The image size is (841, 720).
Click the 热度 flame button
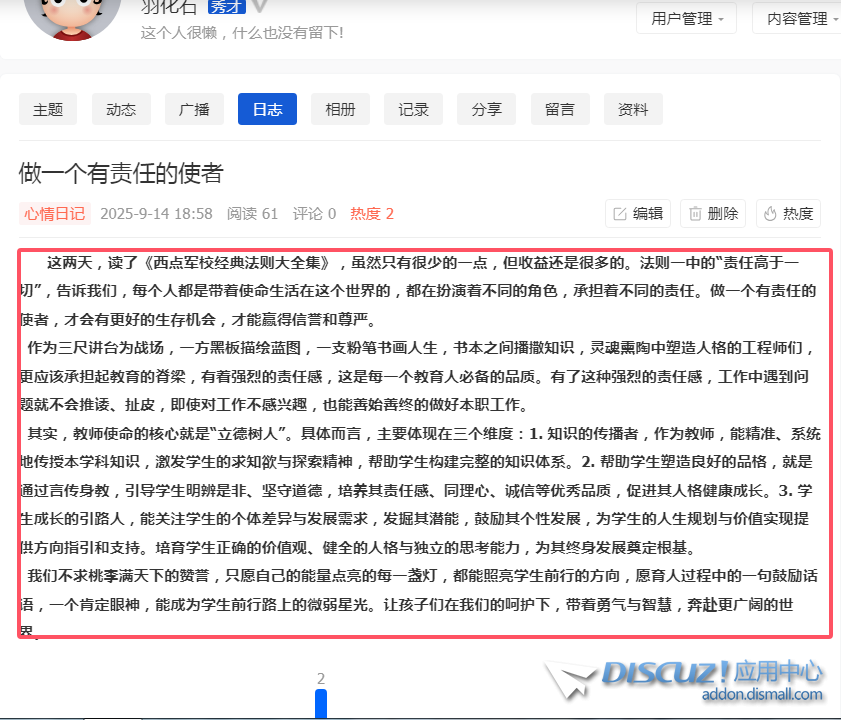pyautogui.click(x=788, y=213)
